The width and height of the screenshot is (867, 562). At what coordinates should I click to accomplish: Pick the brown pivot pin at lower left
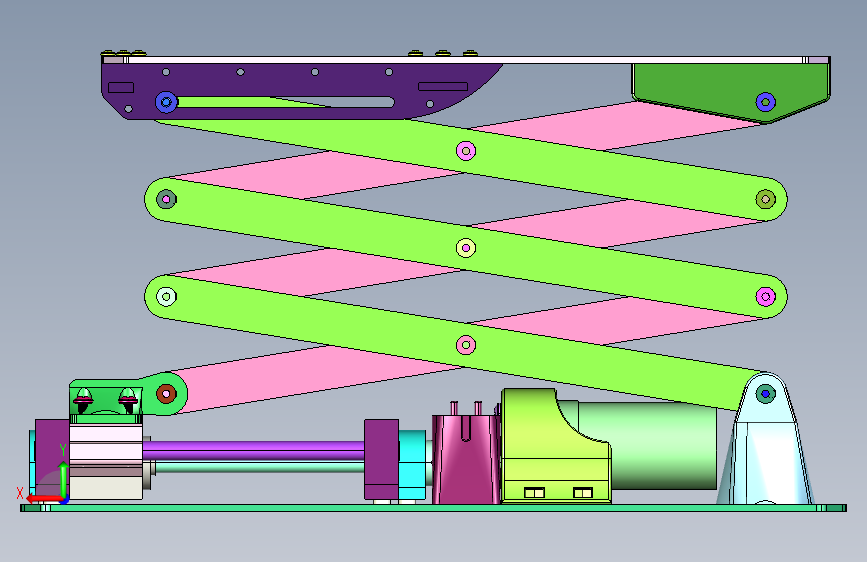click(166, 394)
